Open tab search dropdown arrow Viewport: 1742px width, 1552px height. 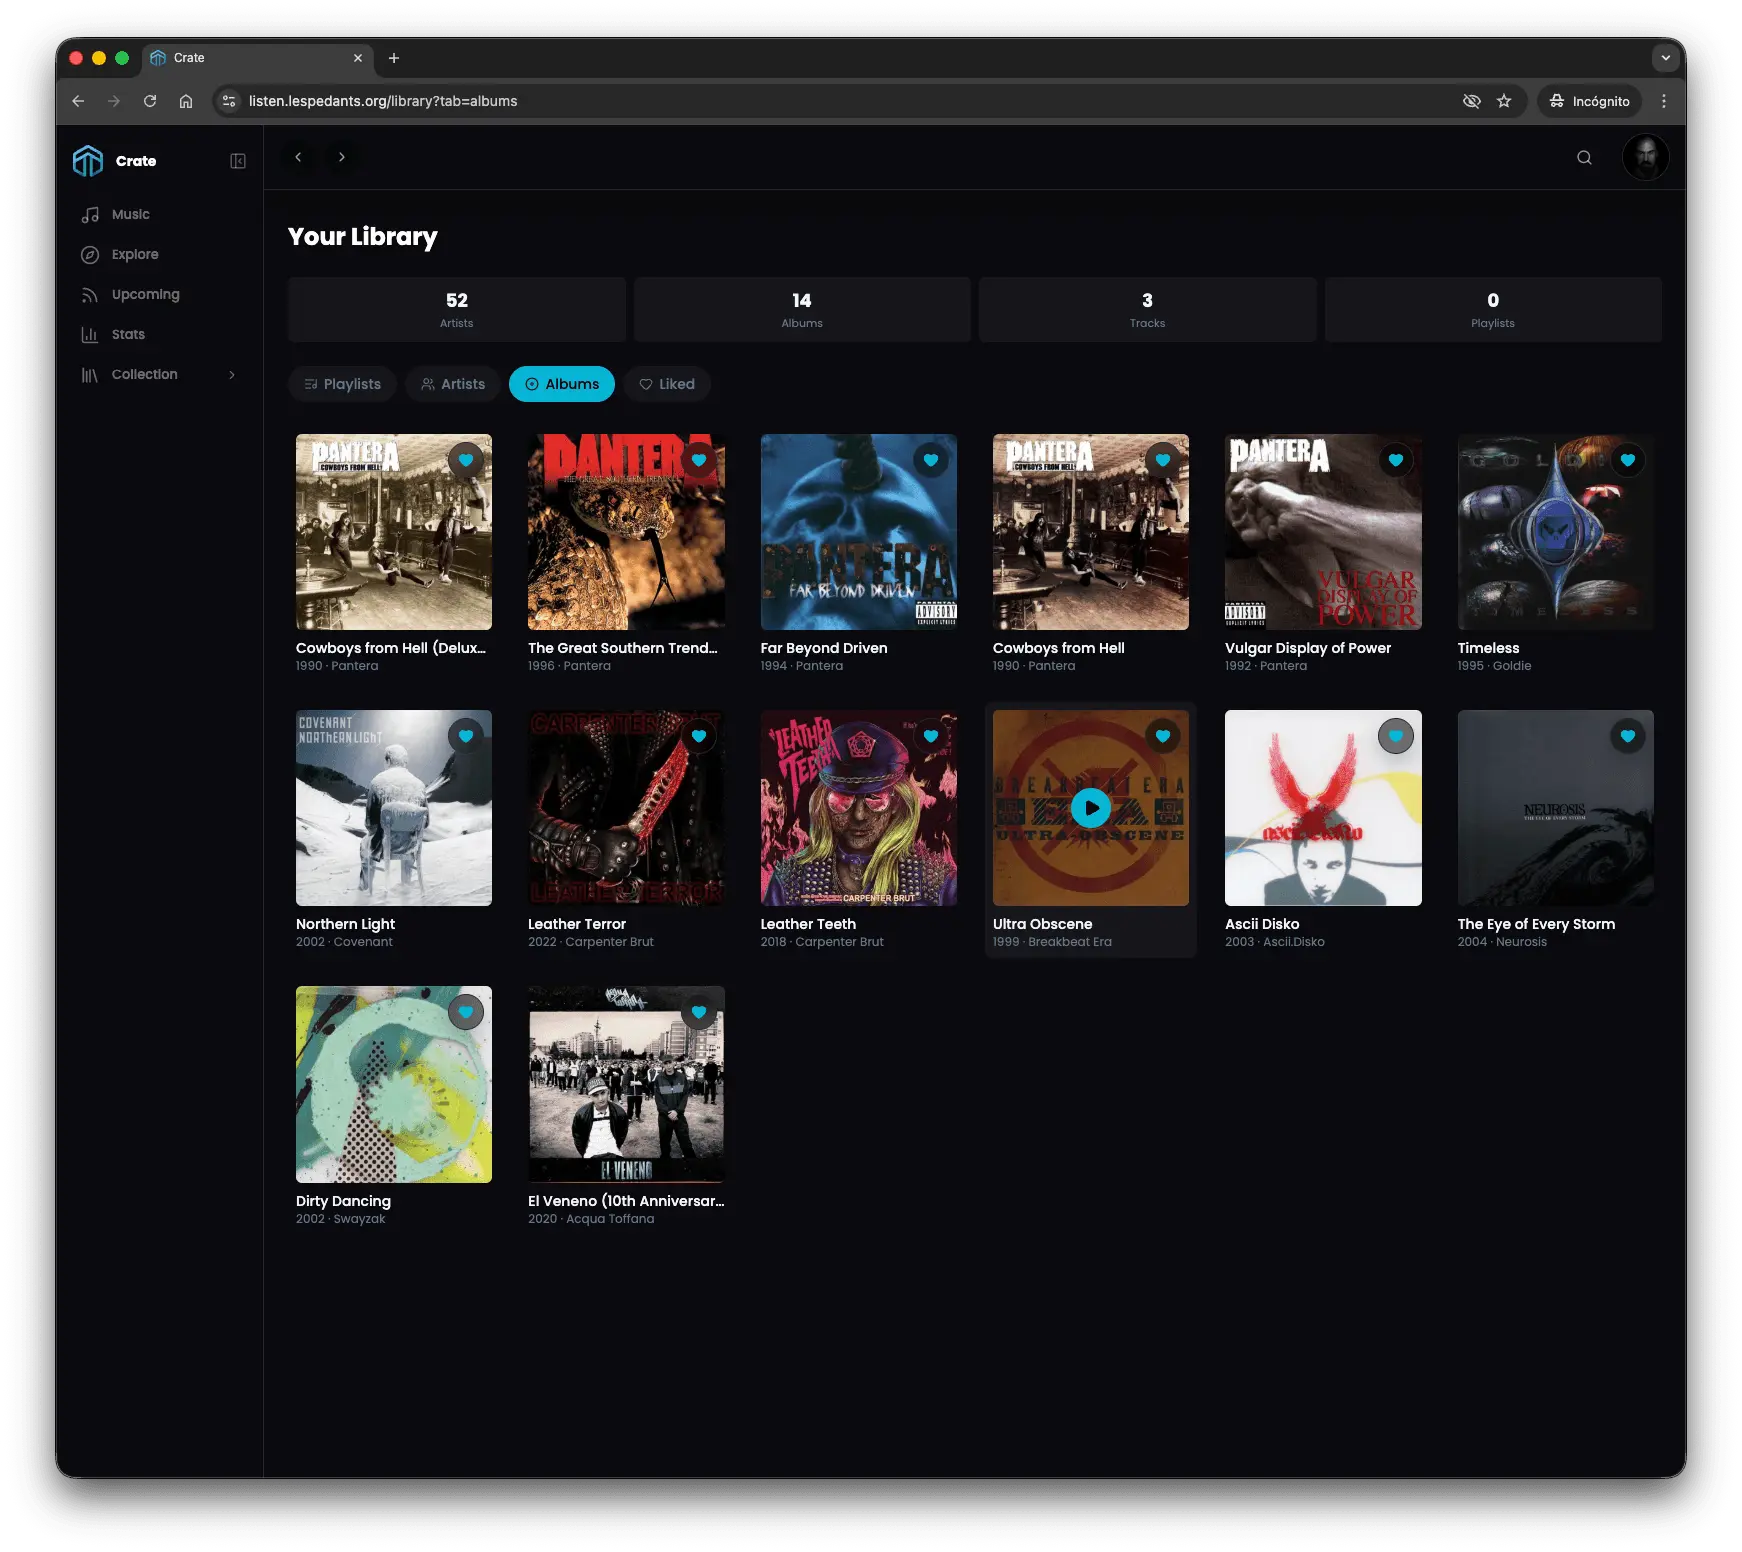pos(1665,58)
